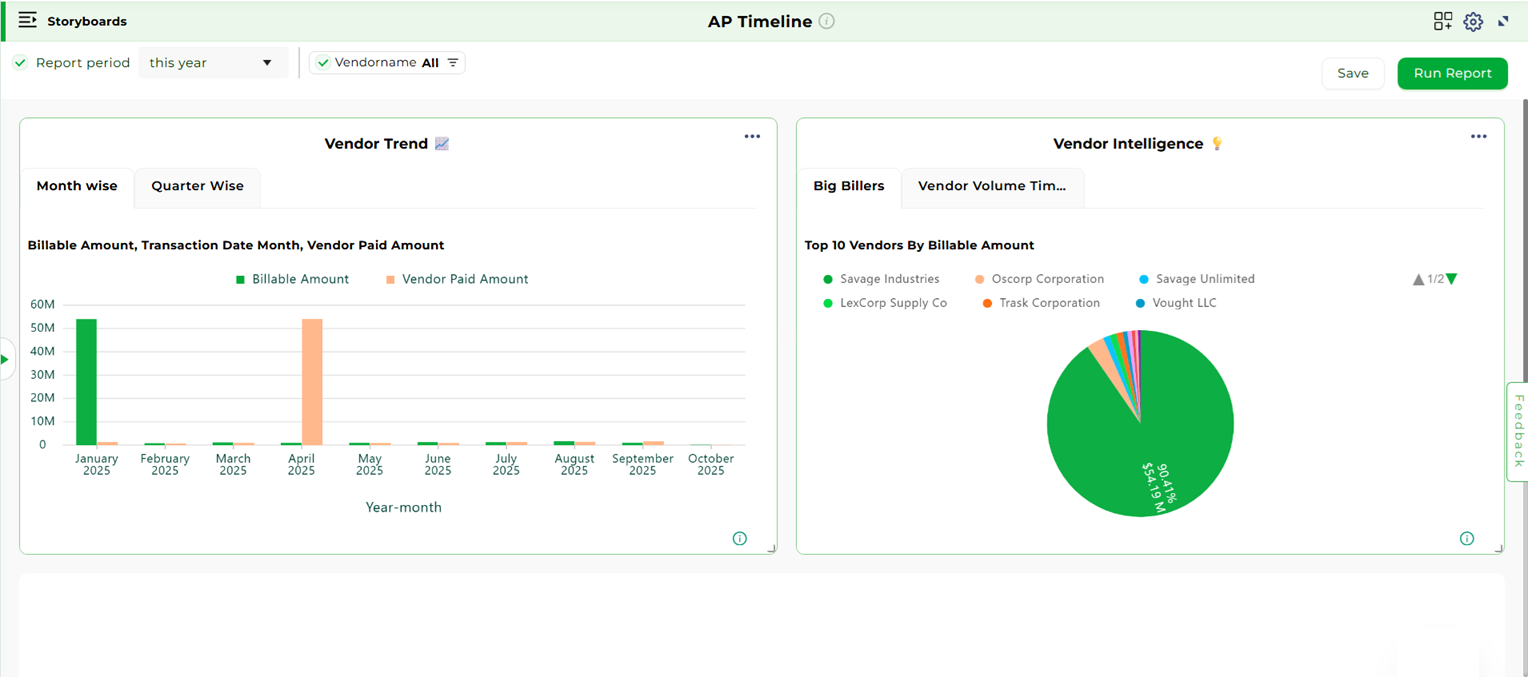Switch to the Quarter Wise tab
1528x677 pixels.
point(197,186)
